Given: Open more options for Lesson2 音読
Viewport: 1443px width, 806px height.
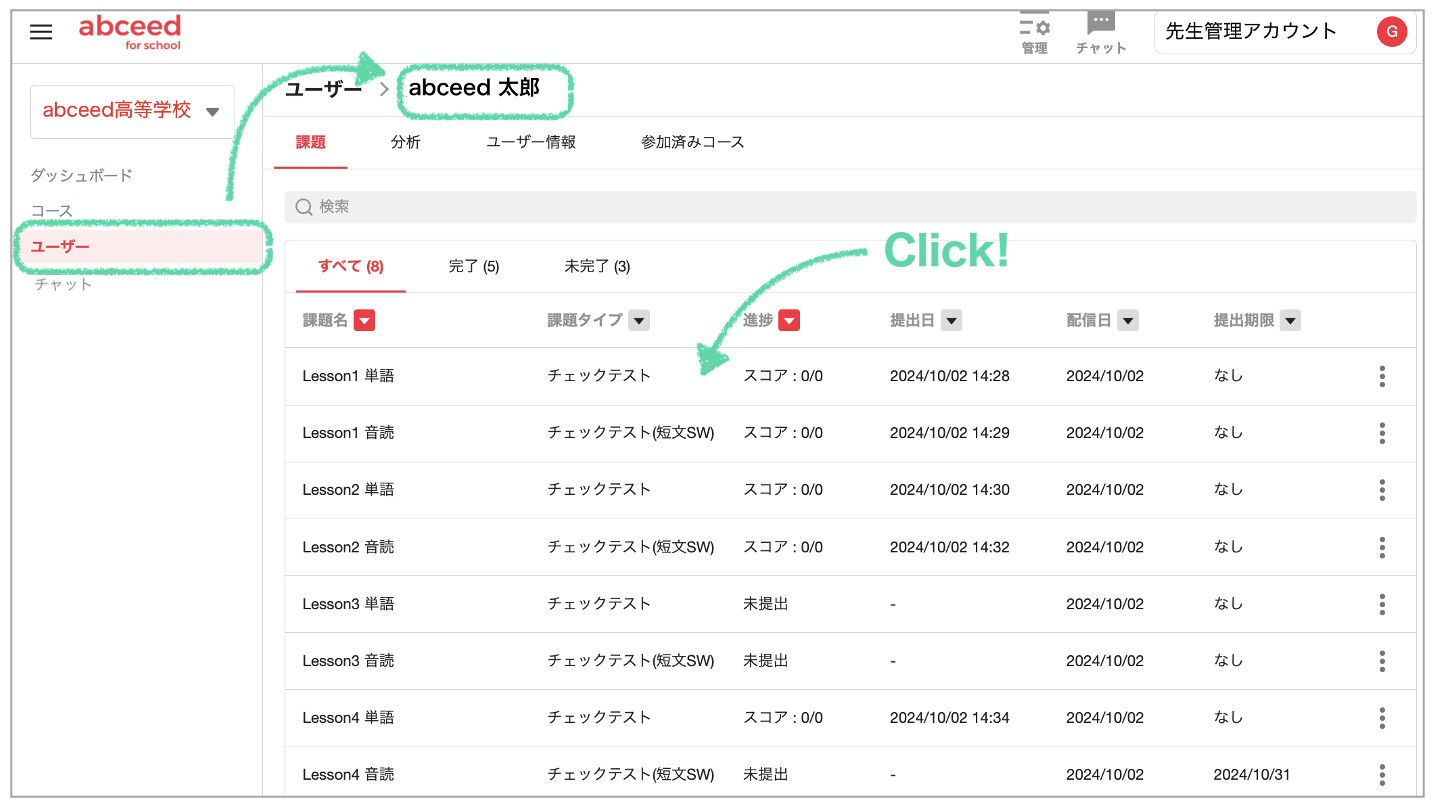Looking at the screenshot, I should pyautogui.click(x=1382, y=547).
